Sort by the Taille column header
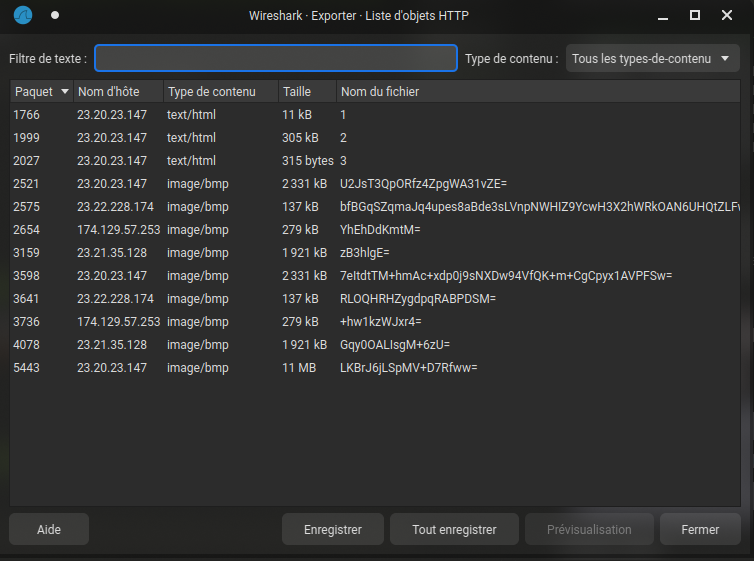The height and width of the screenshot is (561, 754). point(307,91)
